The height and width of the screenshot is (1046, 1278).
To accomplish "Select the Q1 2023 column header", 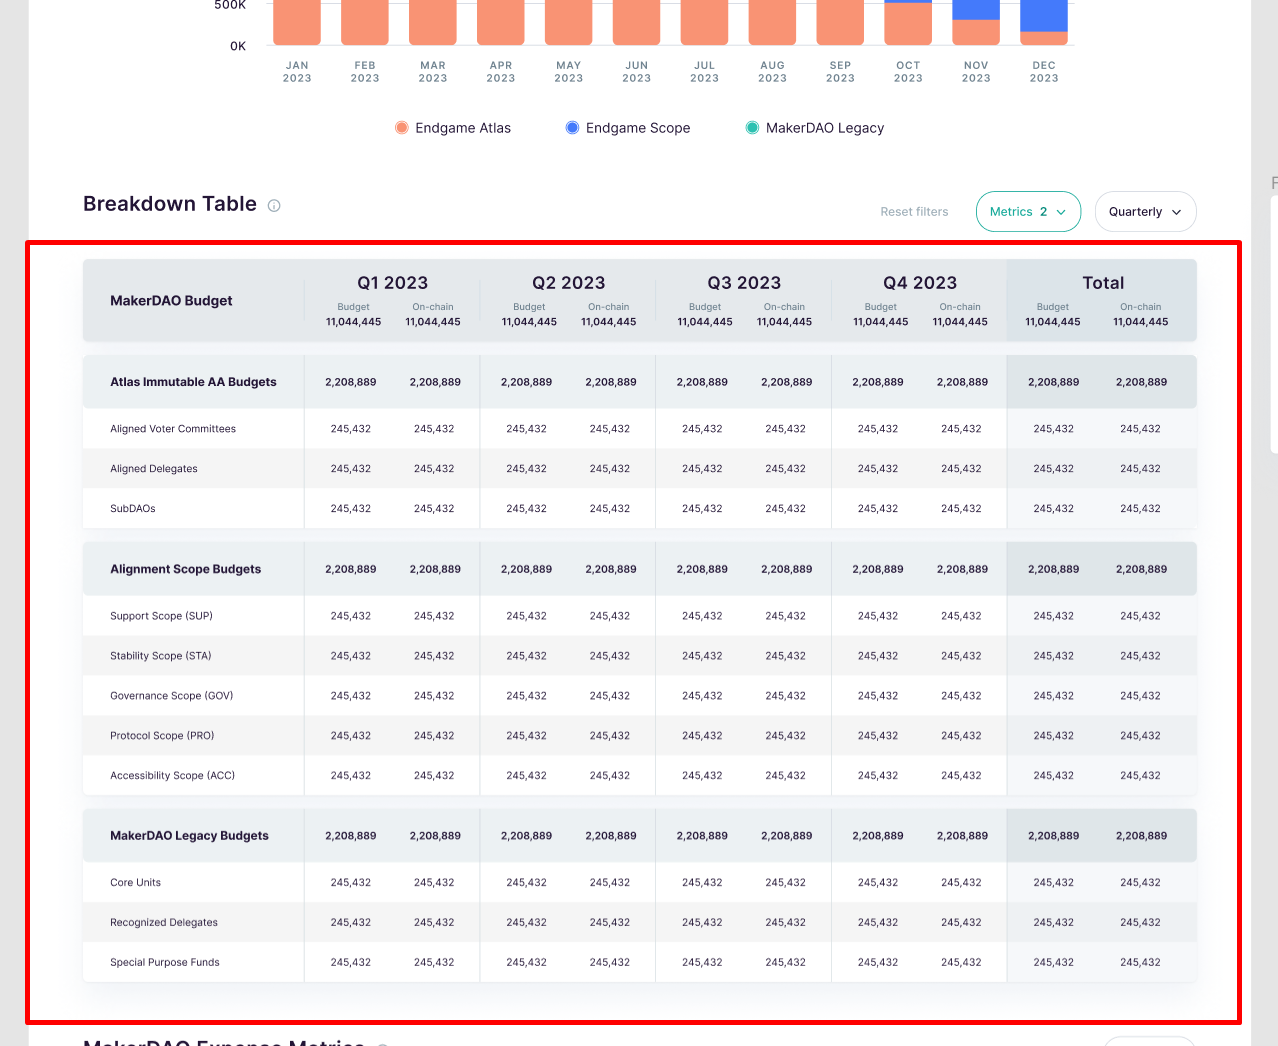I will pos(392,283).
